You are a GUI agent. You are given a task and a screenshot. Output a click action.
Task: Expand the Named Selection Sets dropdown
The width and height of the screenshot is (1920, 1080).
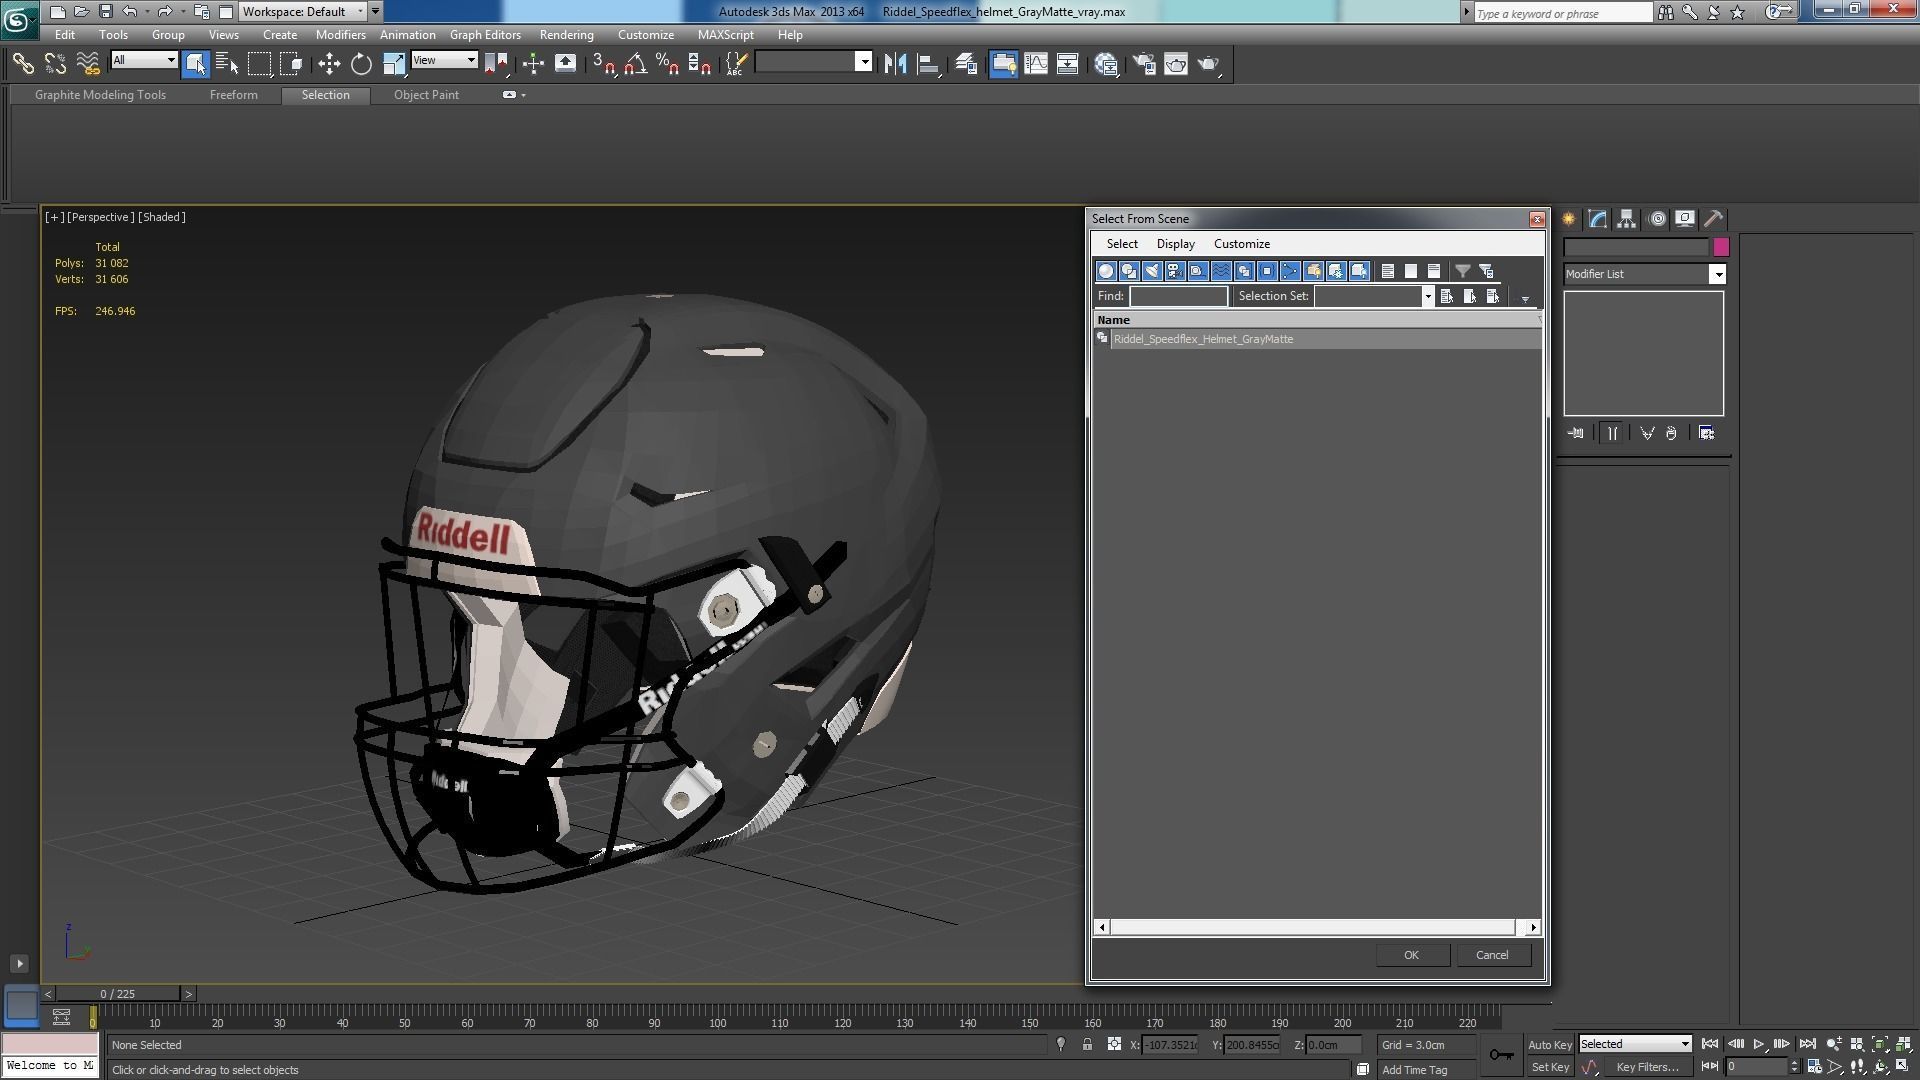[864, 62]
